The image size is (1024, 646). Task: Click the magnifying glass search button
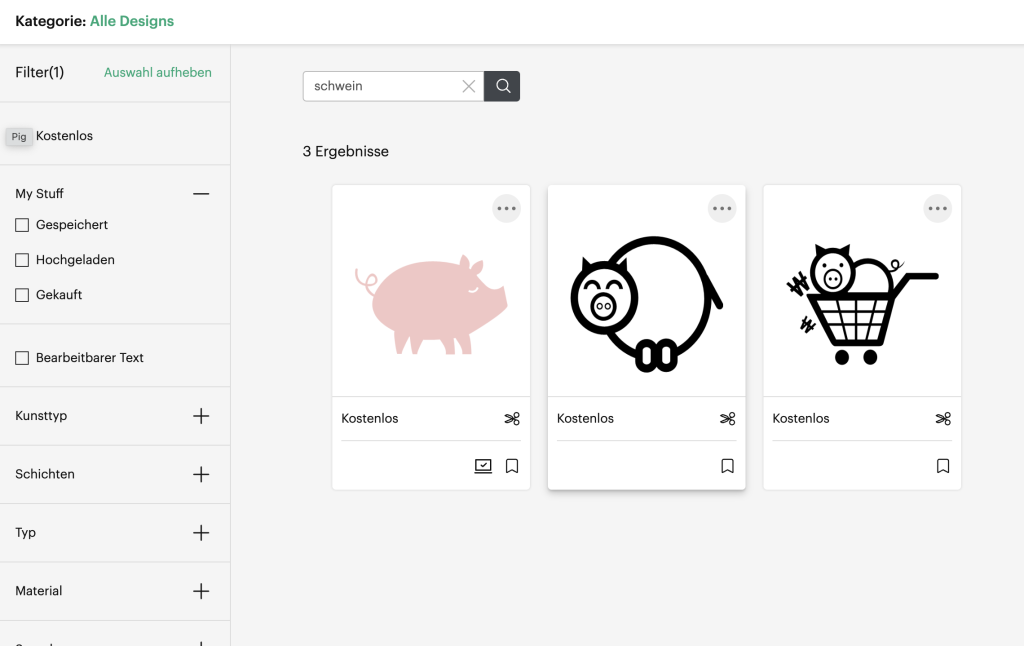[502, 86]
